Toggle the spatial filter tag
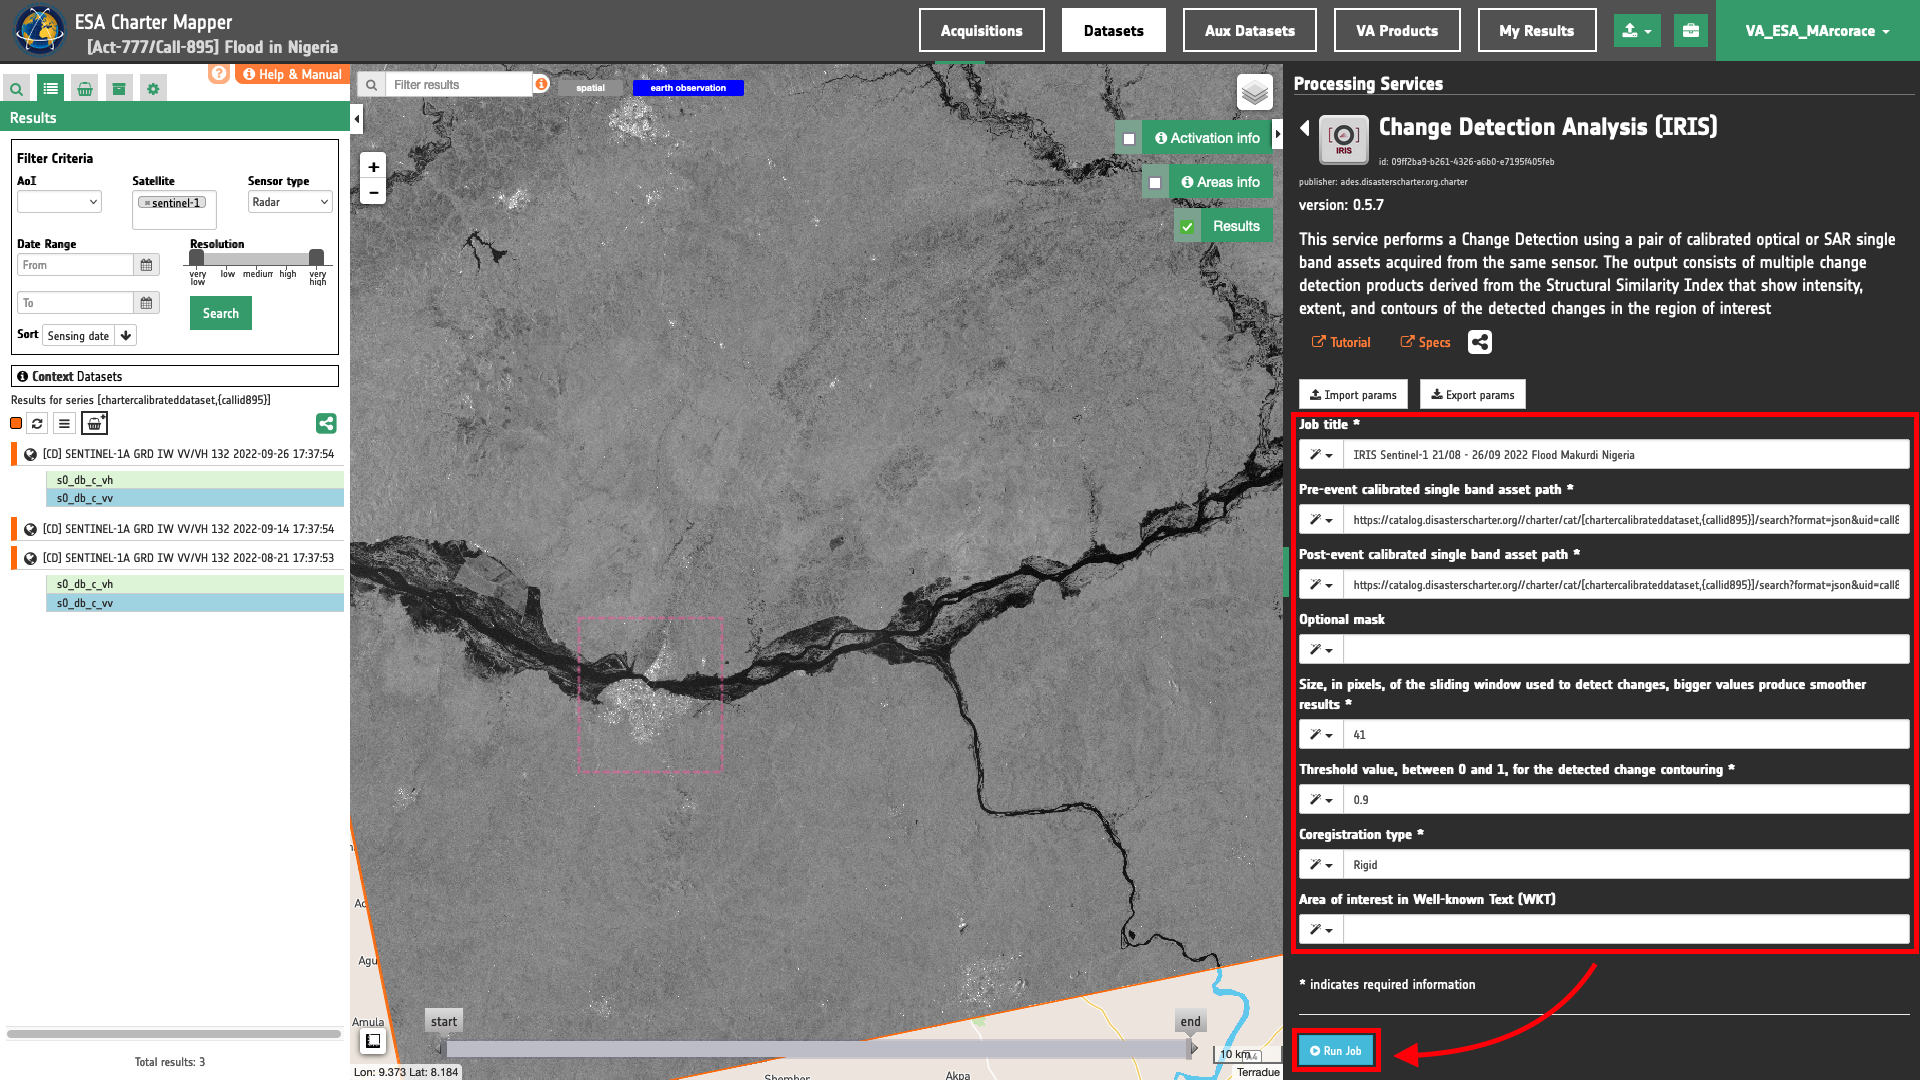This screenshot has width=1920, height=1080. (x=590, y=88)
